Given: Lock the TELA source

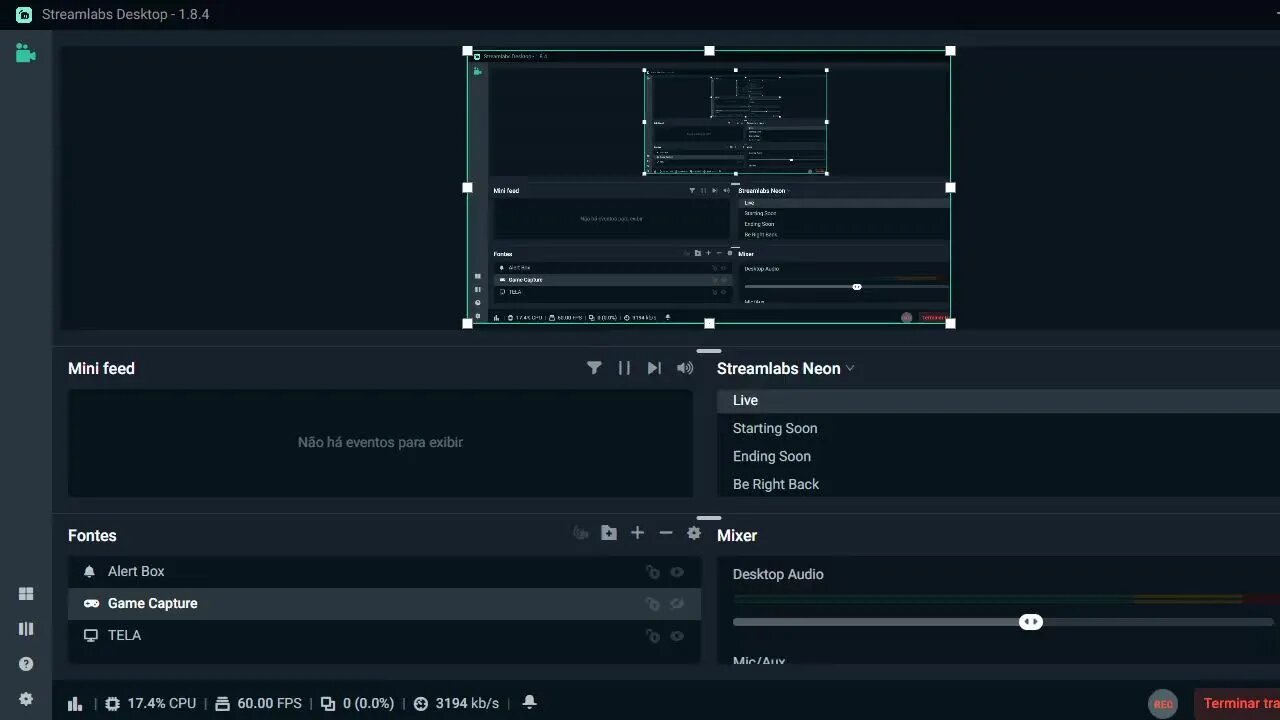Looking at the screenshot, I should click(x=653, y=636).
